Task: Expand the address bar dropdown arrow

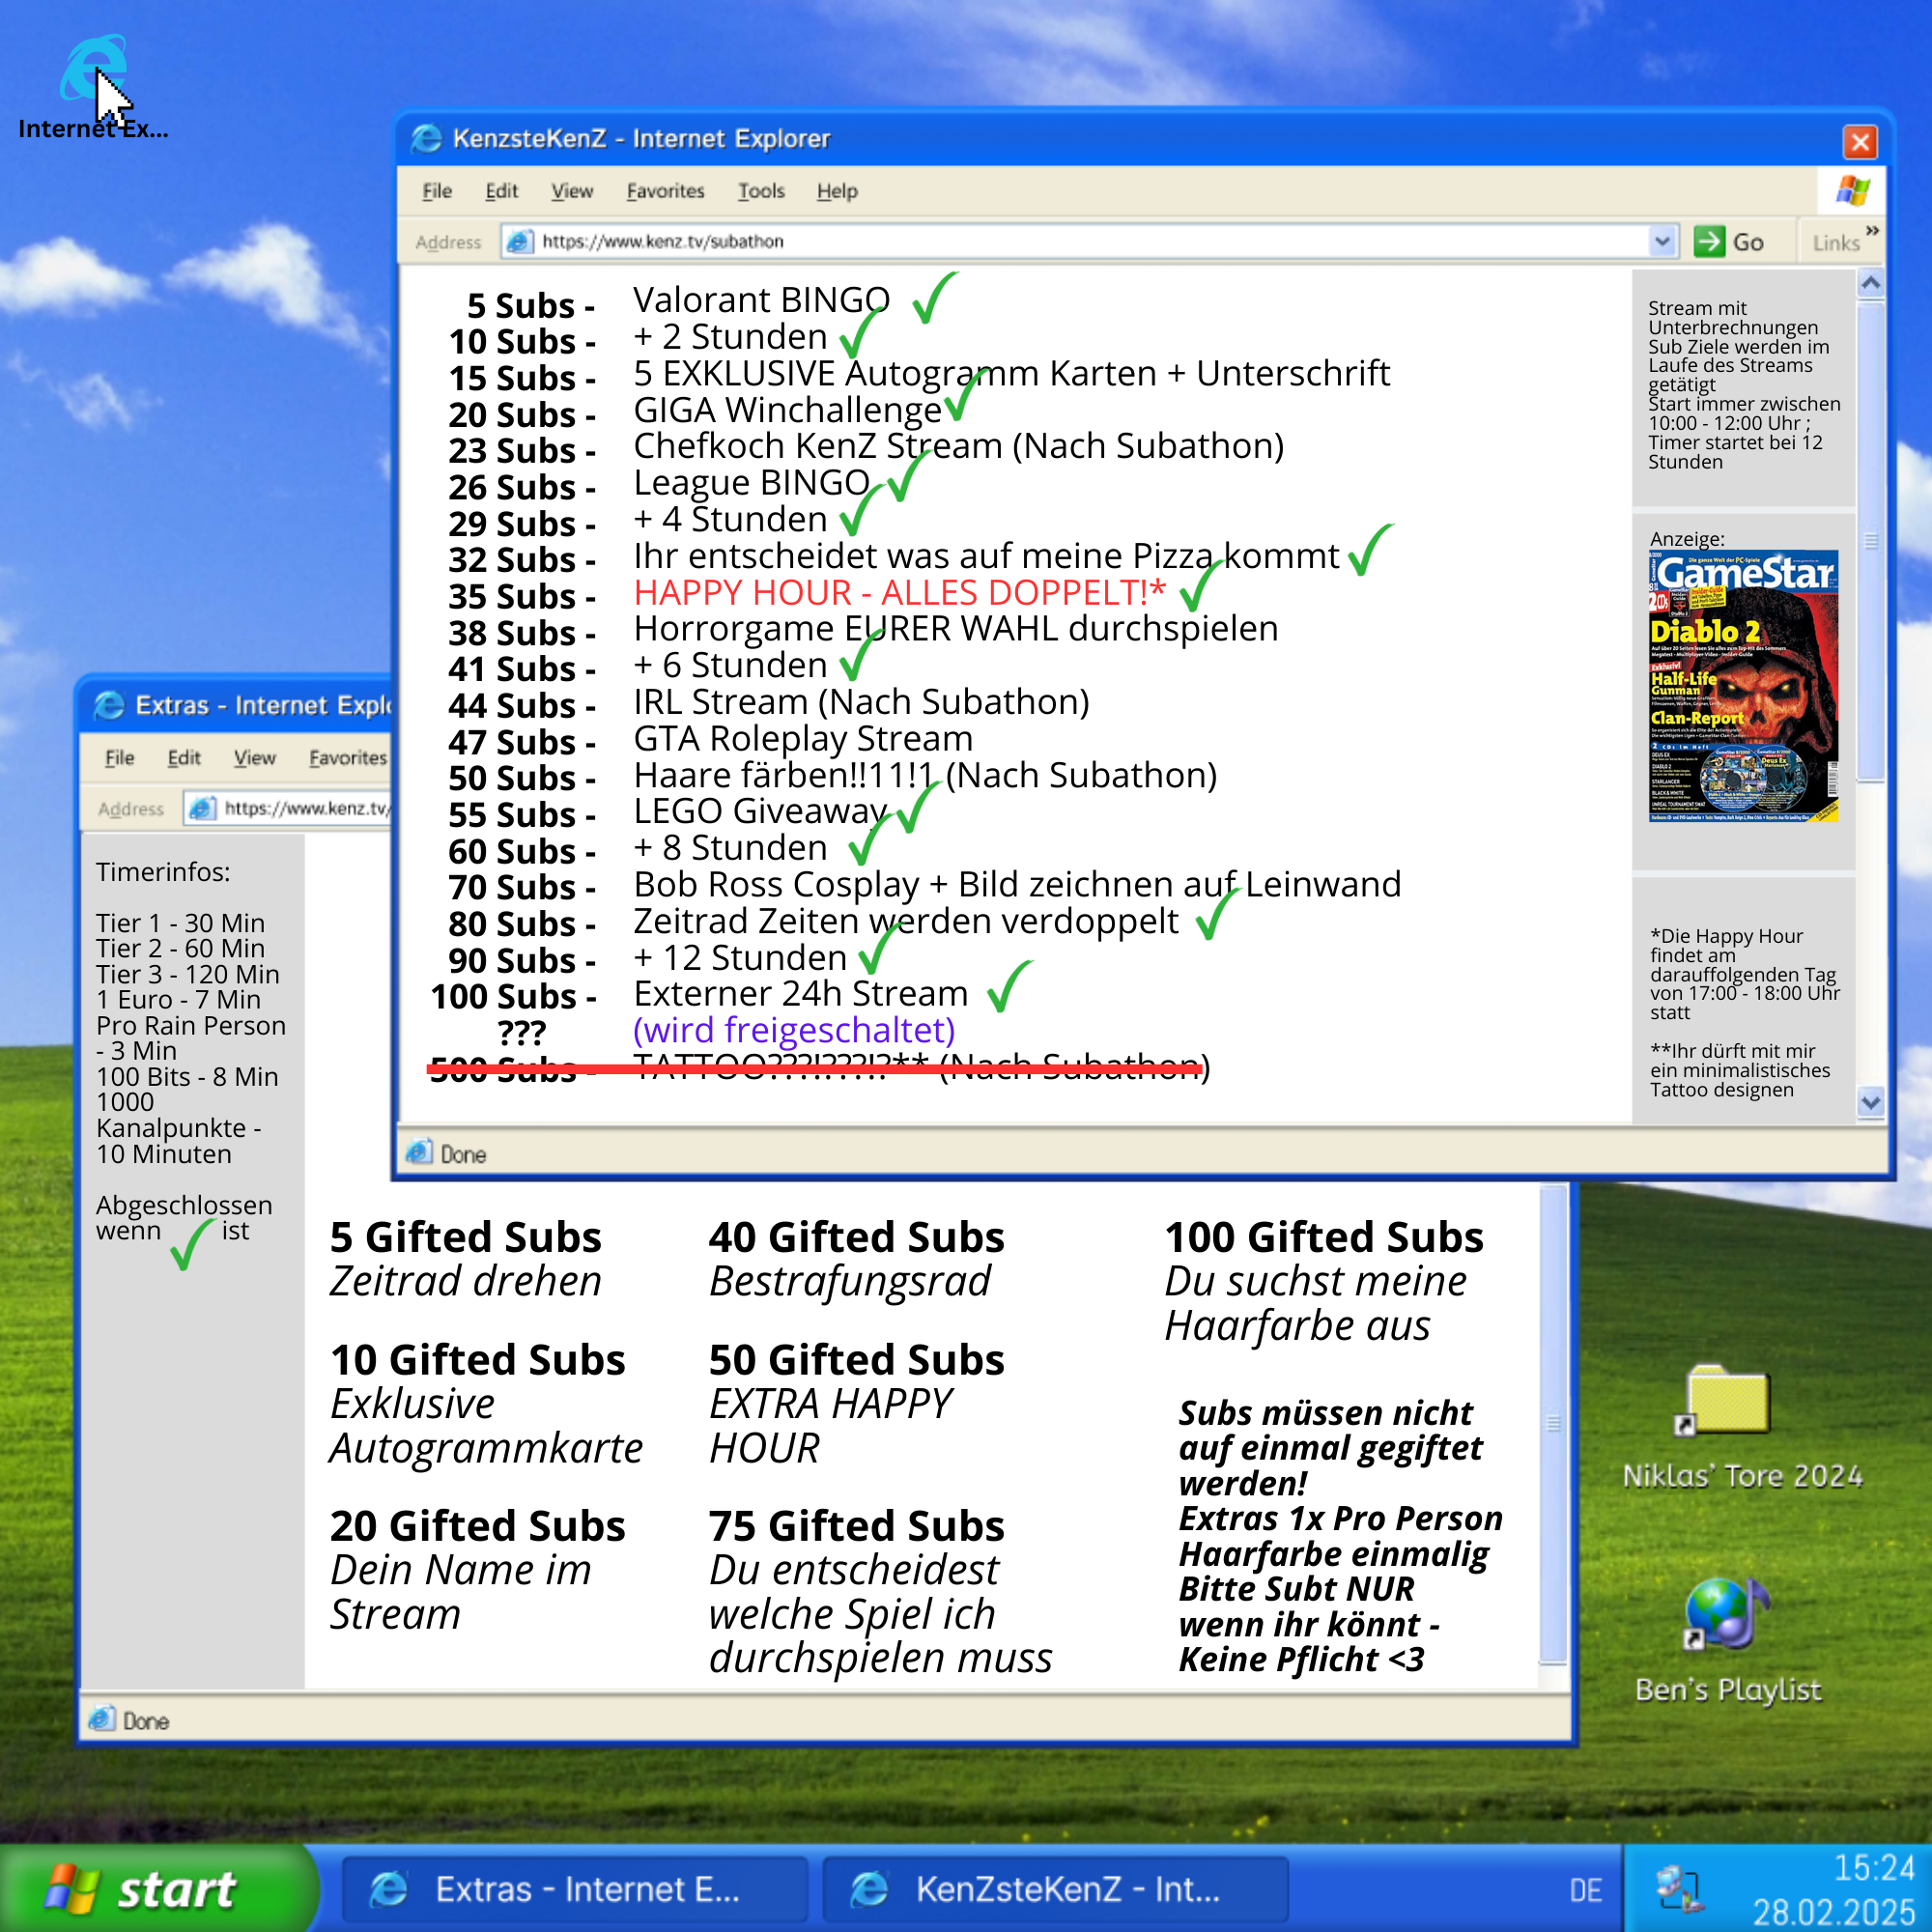Action: pos(1662,241)
